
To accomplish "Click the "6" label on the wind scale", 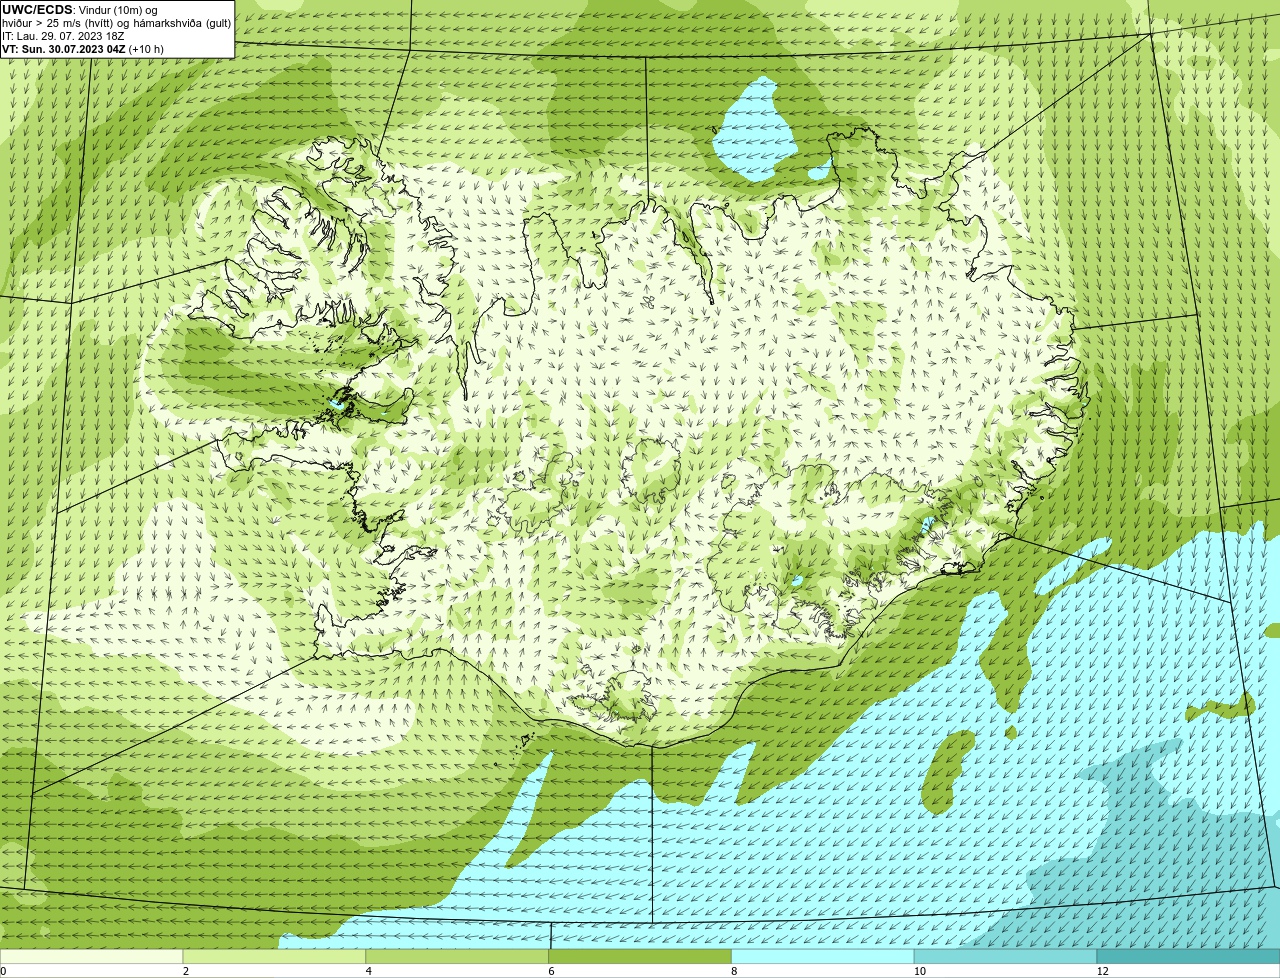I will coord(551,971).
